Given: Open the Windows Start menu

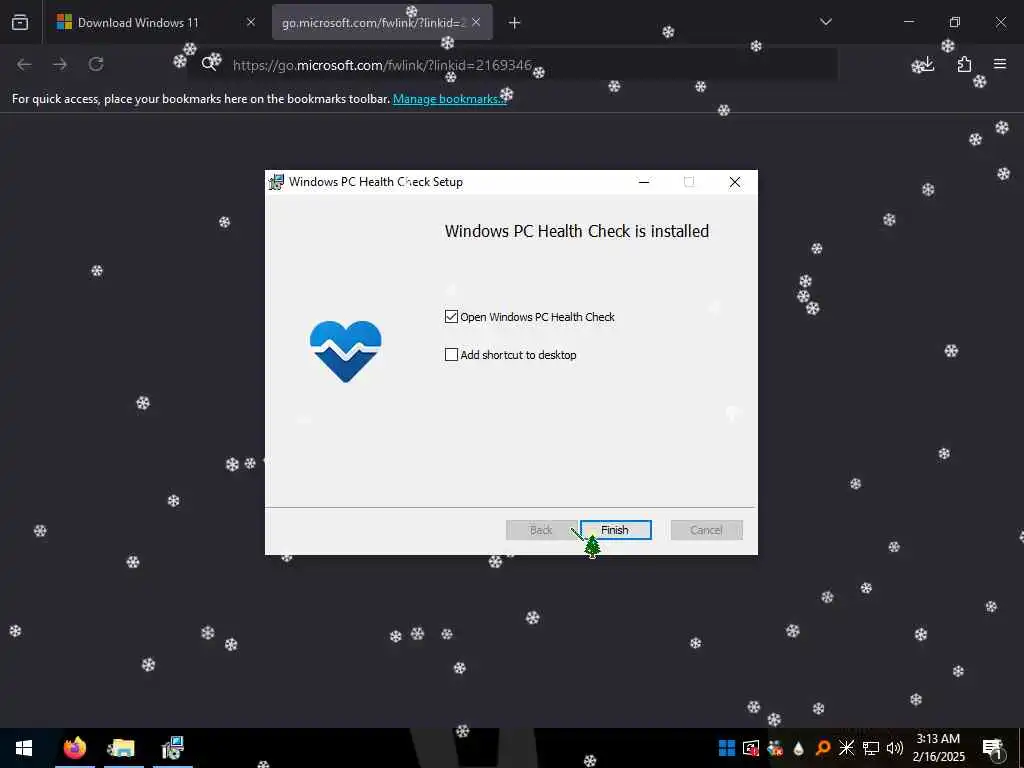Looking at the screenshot, I should 24,748.
